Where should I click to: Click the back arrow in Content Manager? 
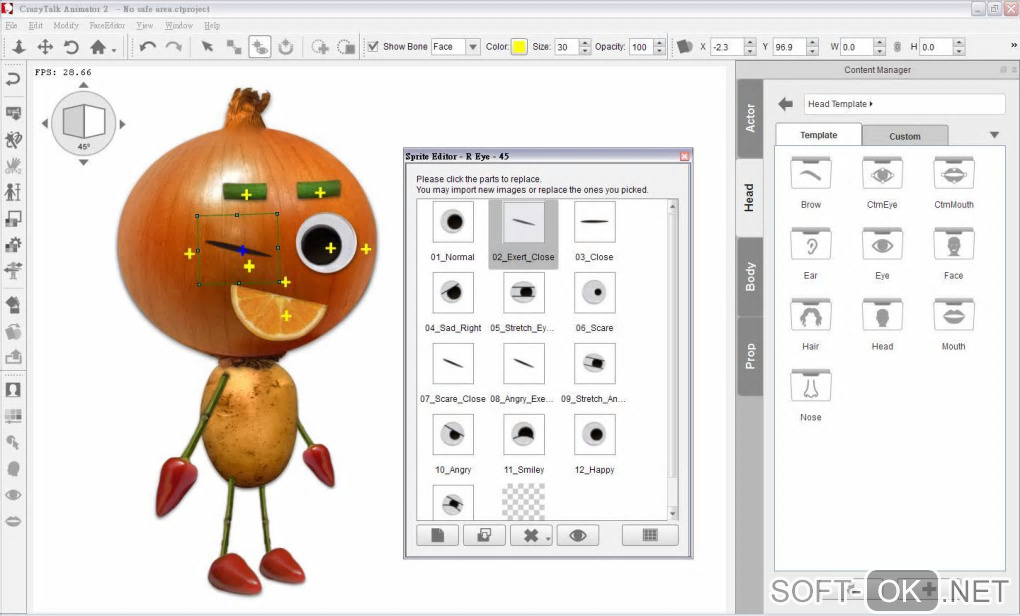tap(786, 104)
